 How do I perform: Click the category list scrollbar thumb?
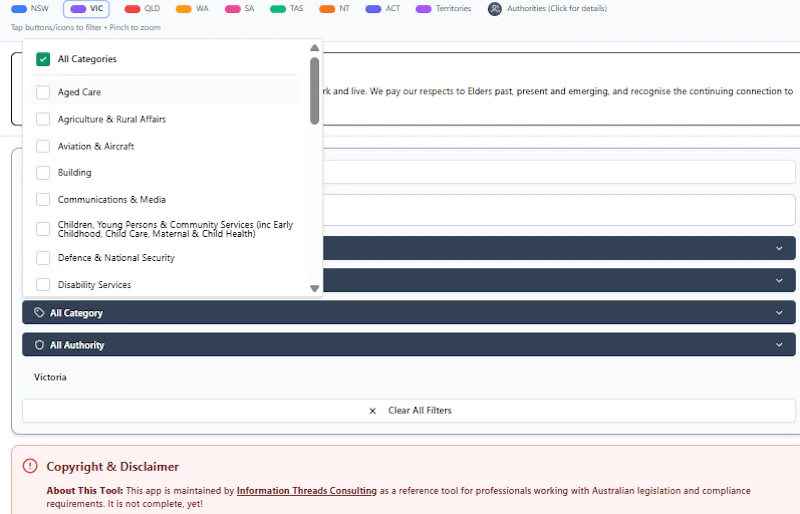point(314,90)
